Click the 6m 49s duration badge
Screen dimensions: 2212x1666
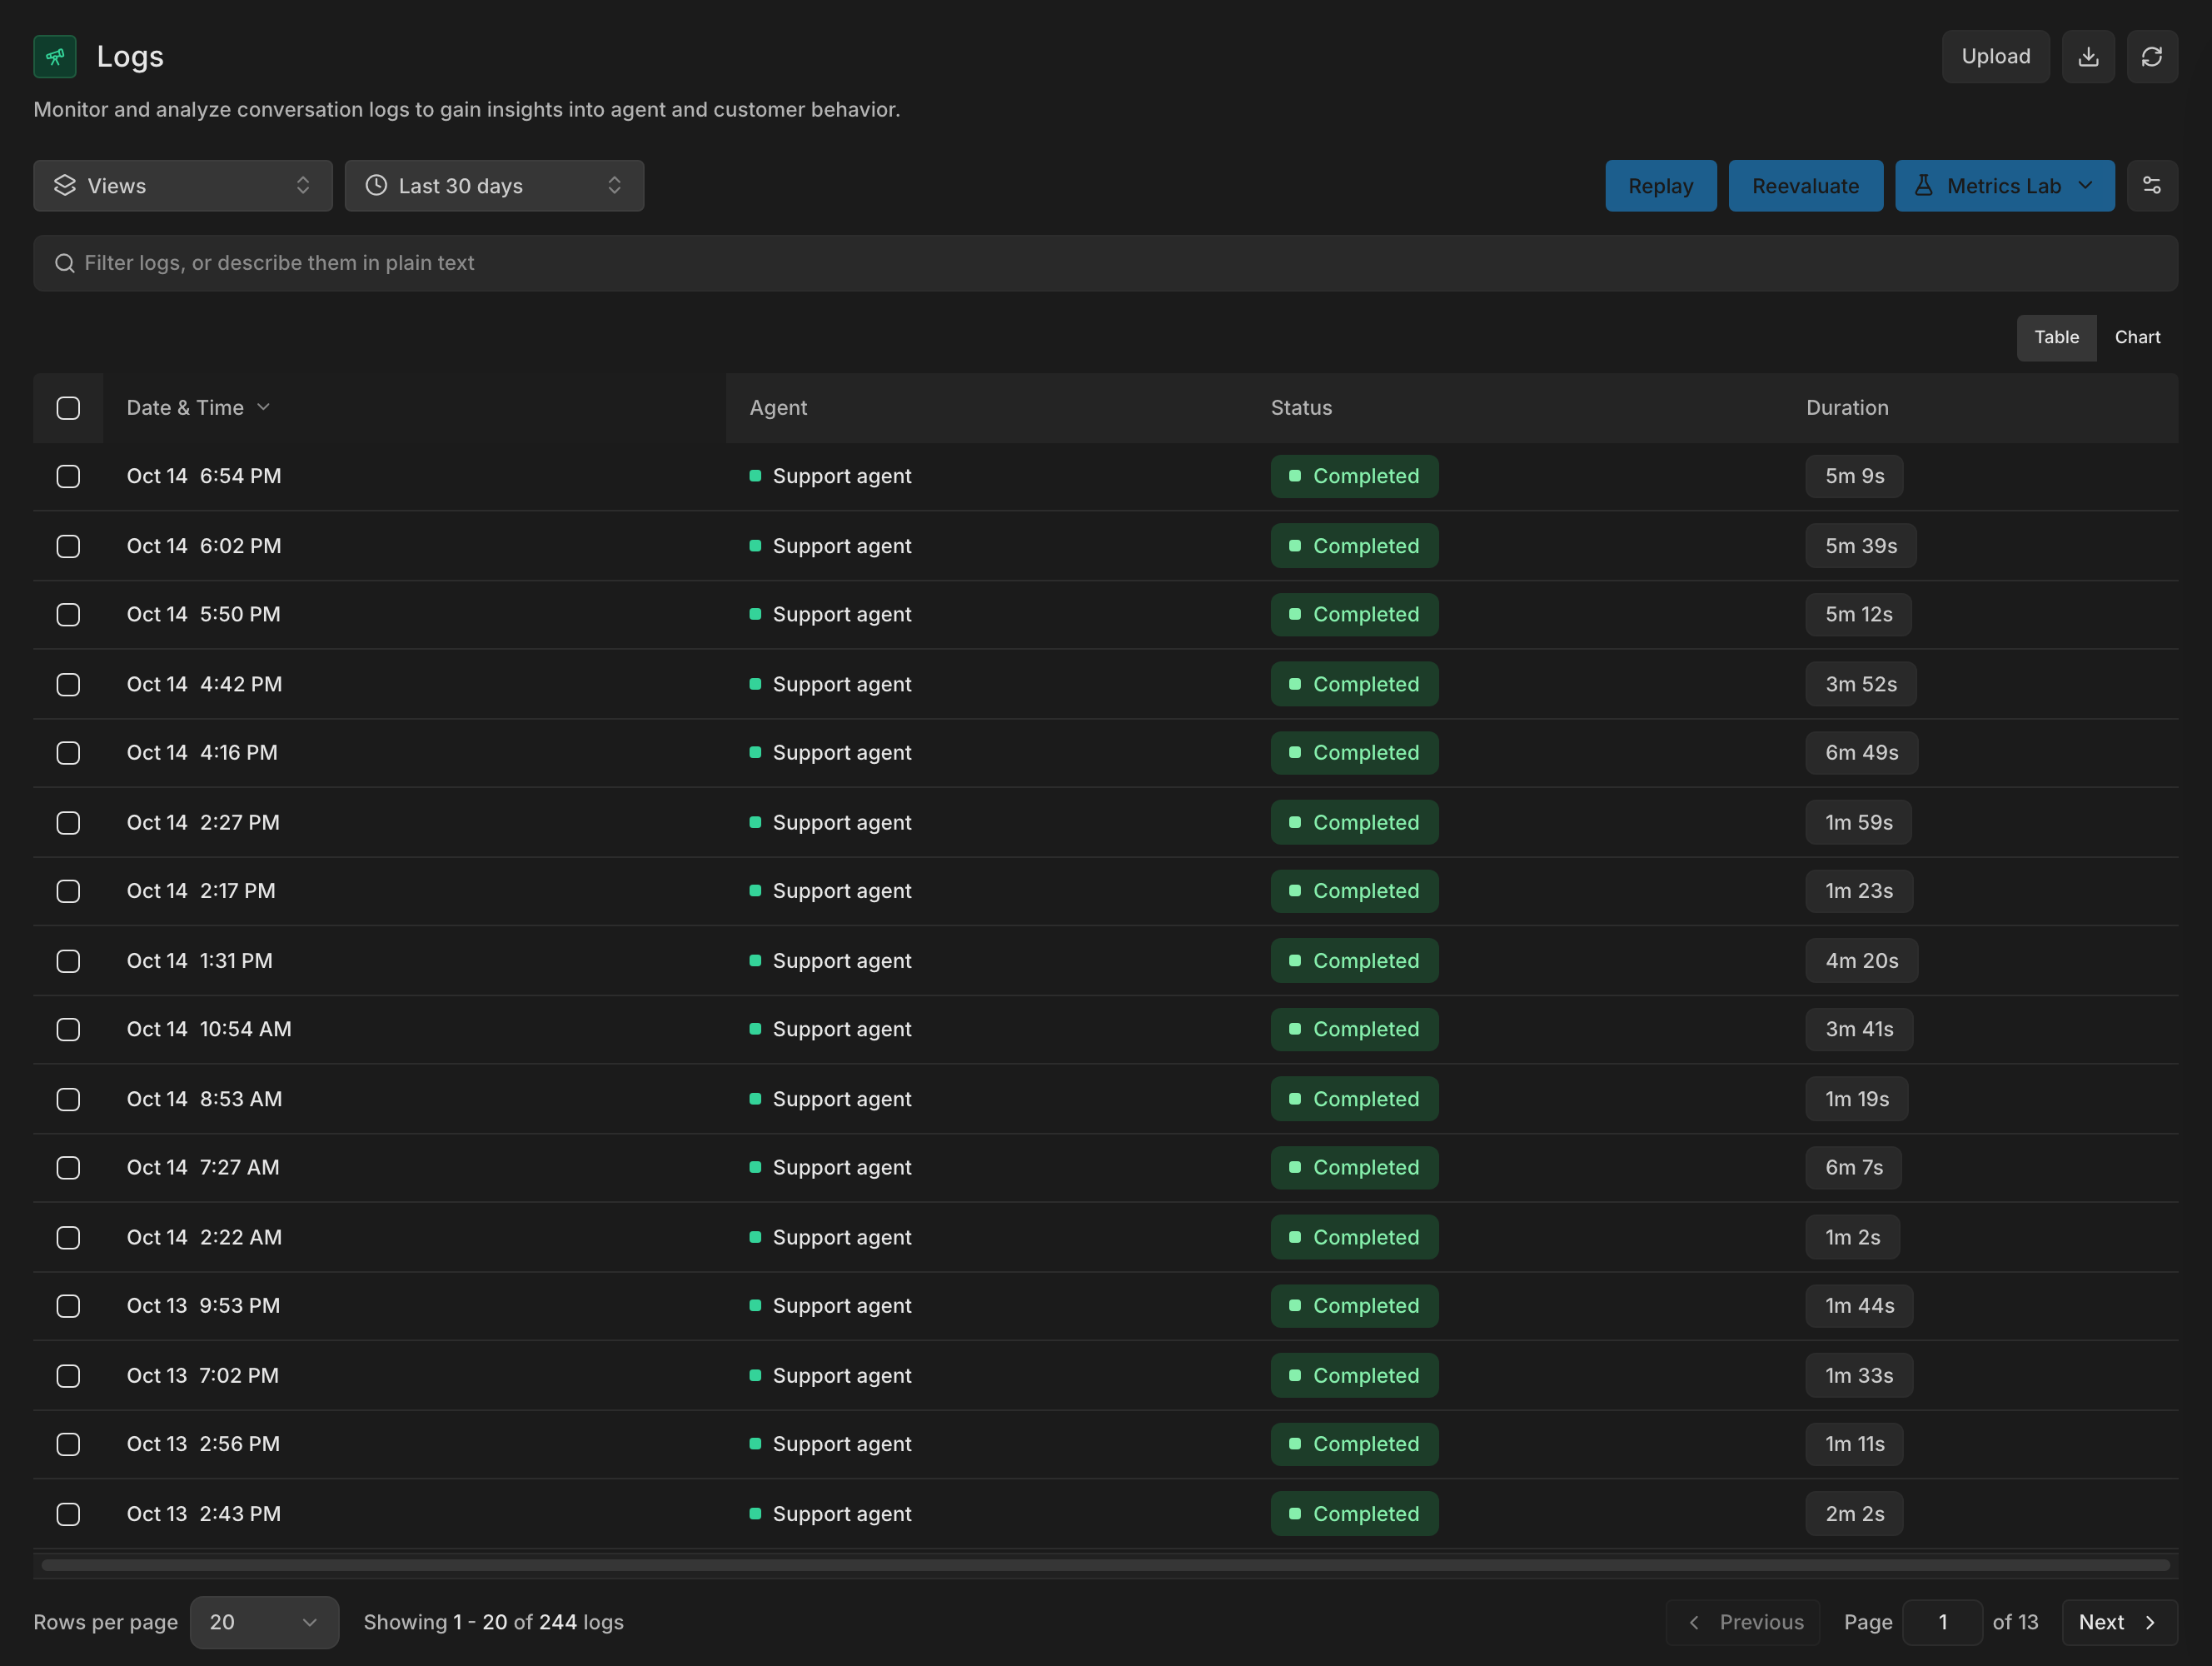coord(1861,753)
